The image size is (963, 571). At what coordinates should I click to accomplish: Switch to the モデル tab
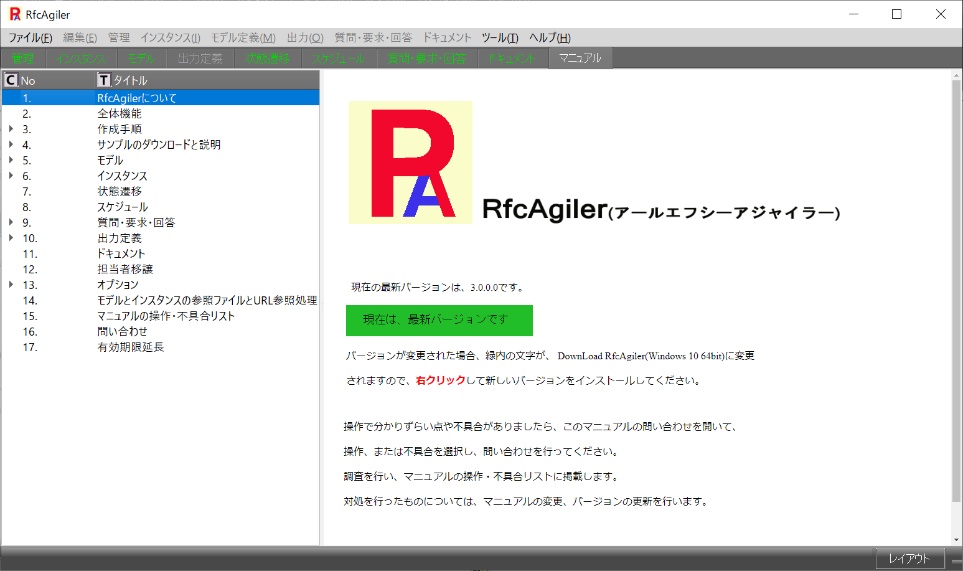pos(141,58)
